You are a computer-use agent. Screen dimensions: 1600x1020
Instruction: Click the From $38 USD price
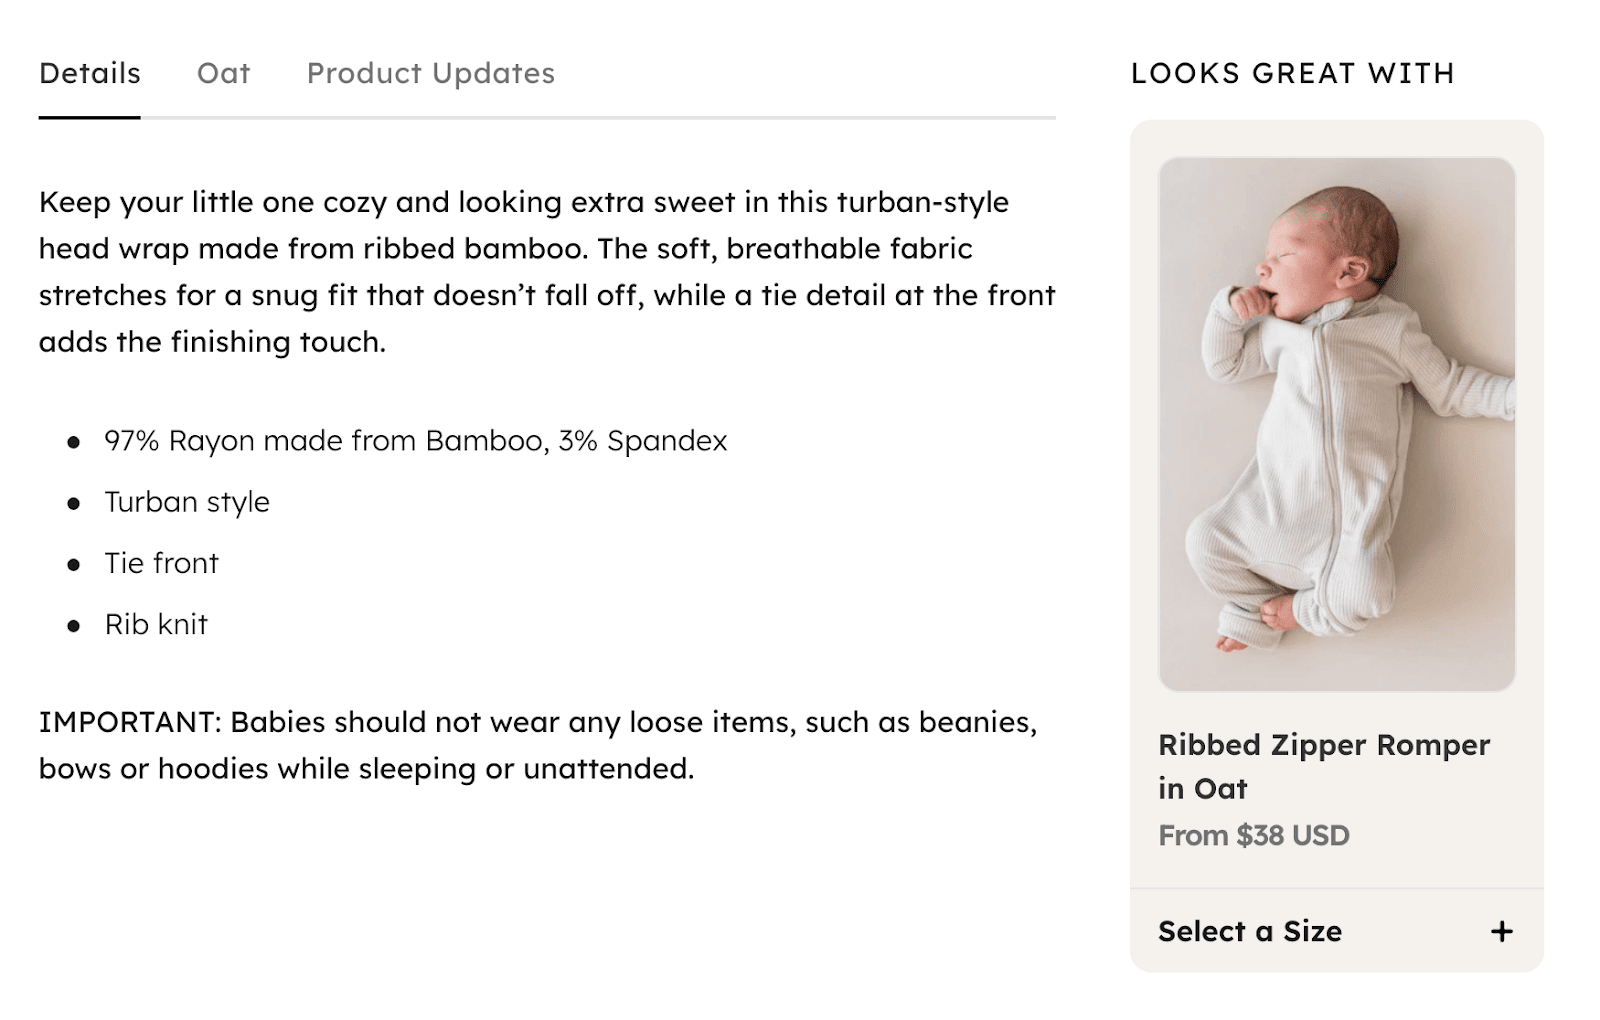pos(1254,836)
